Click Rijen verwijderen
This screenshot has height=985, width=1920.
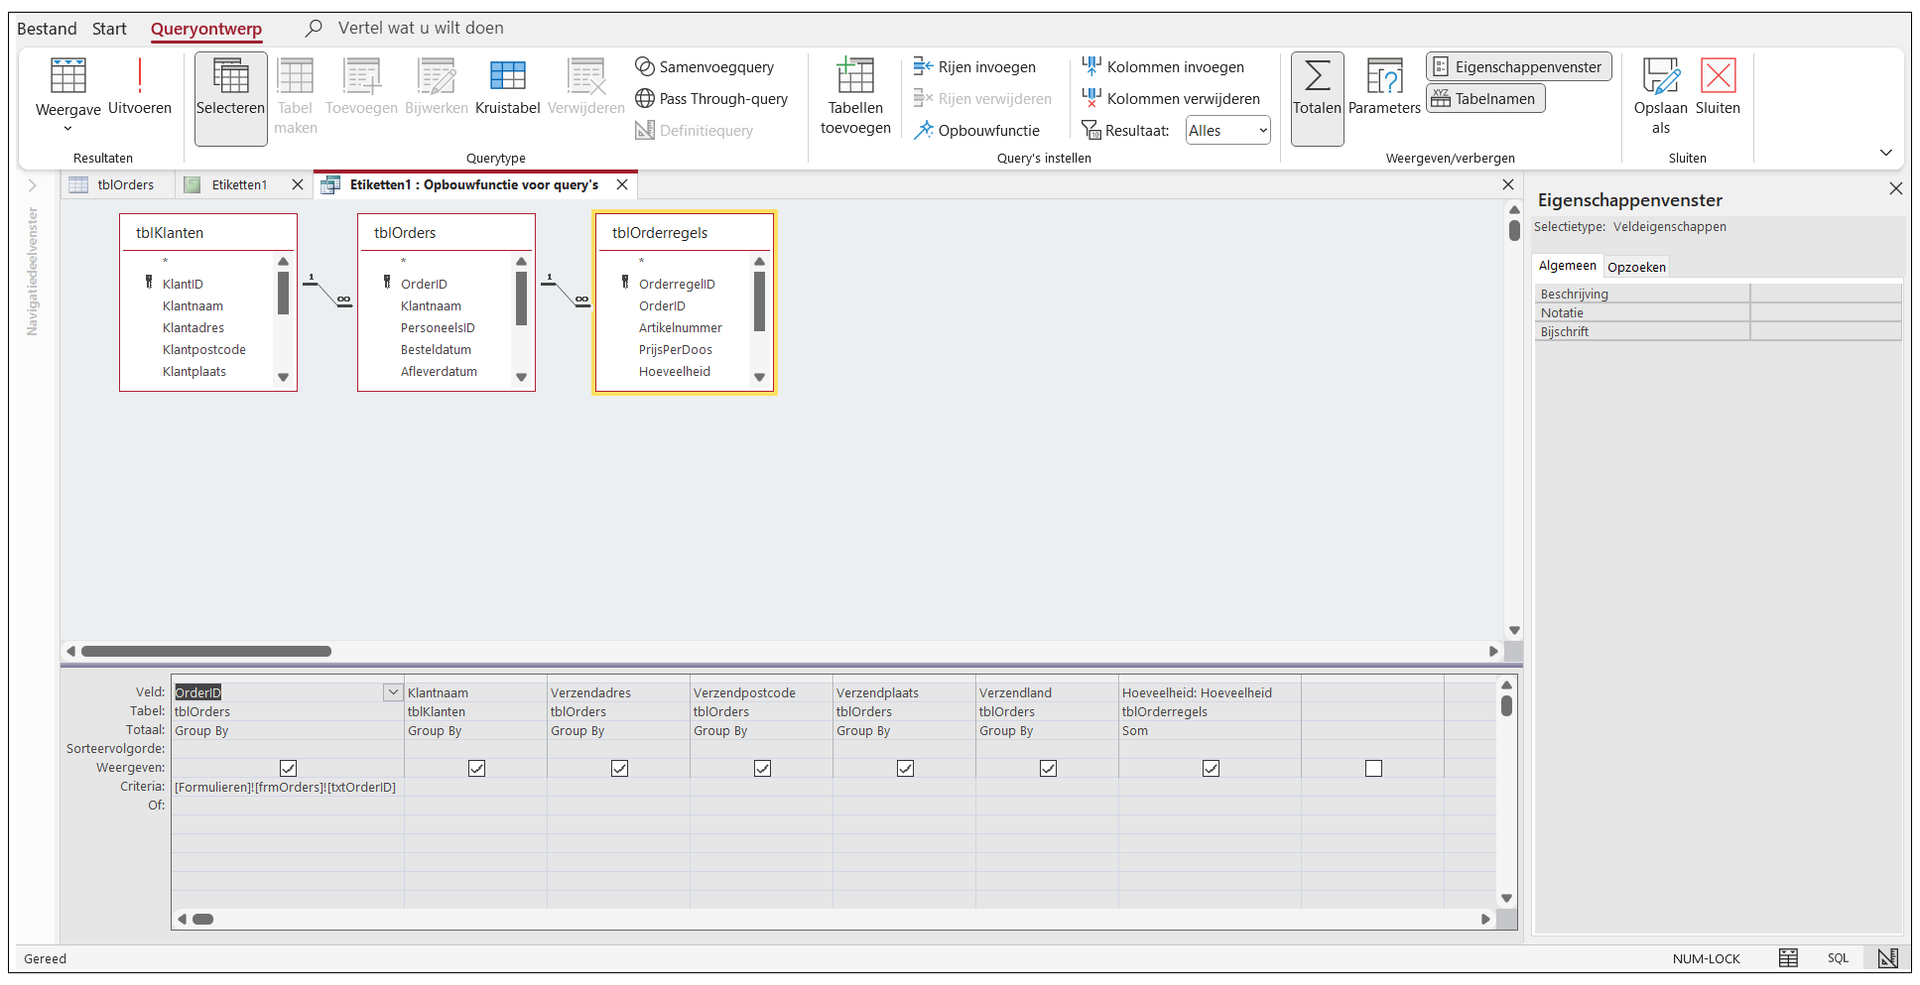tap(982, 99)
